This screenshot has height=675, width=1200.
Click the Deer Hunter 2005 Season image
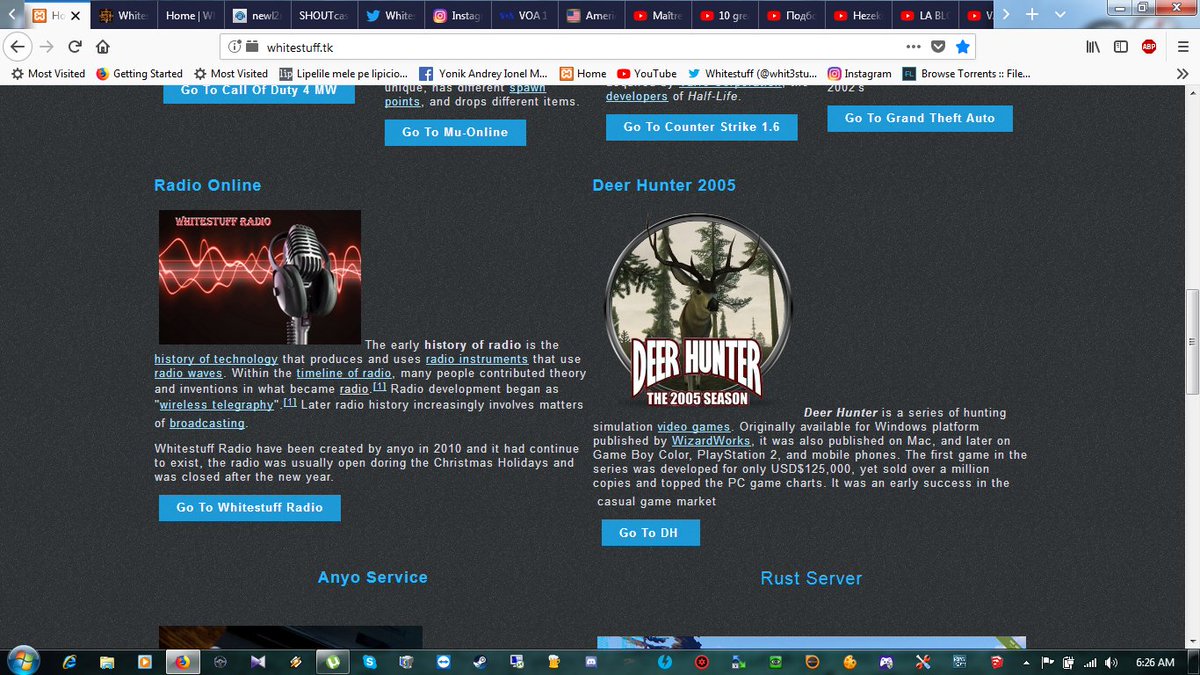tap(699, 312)
